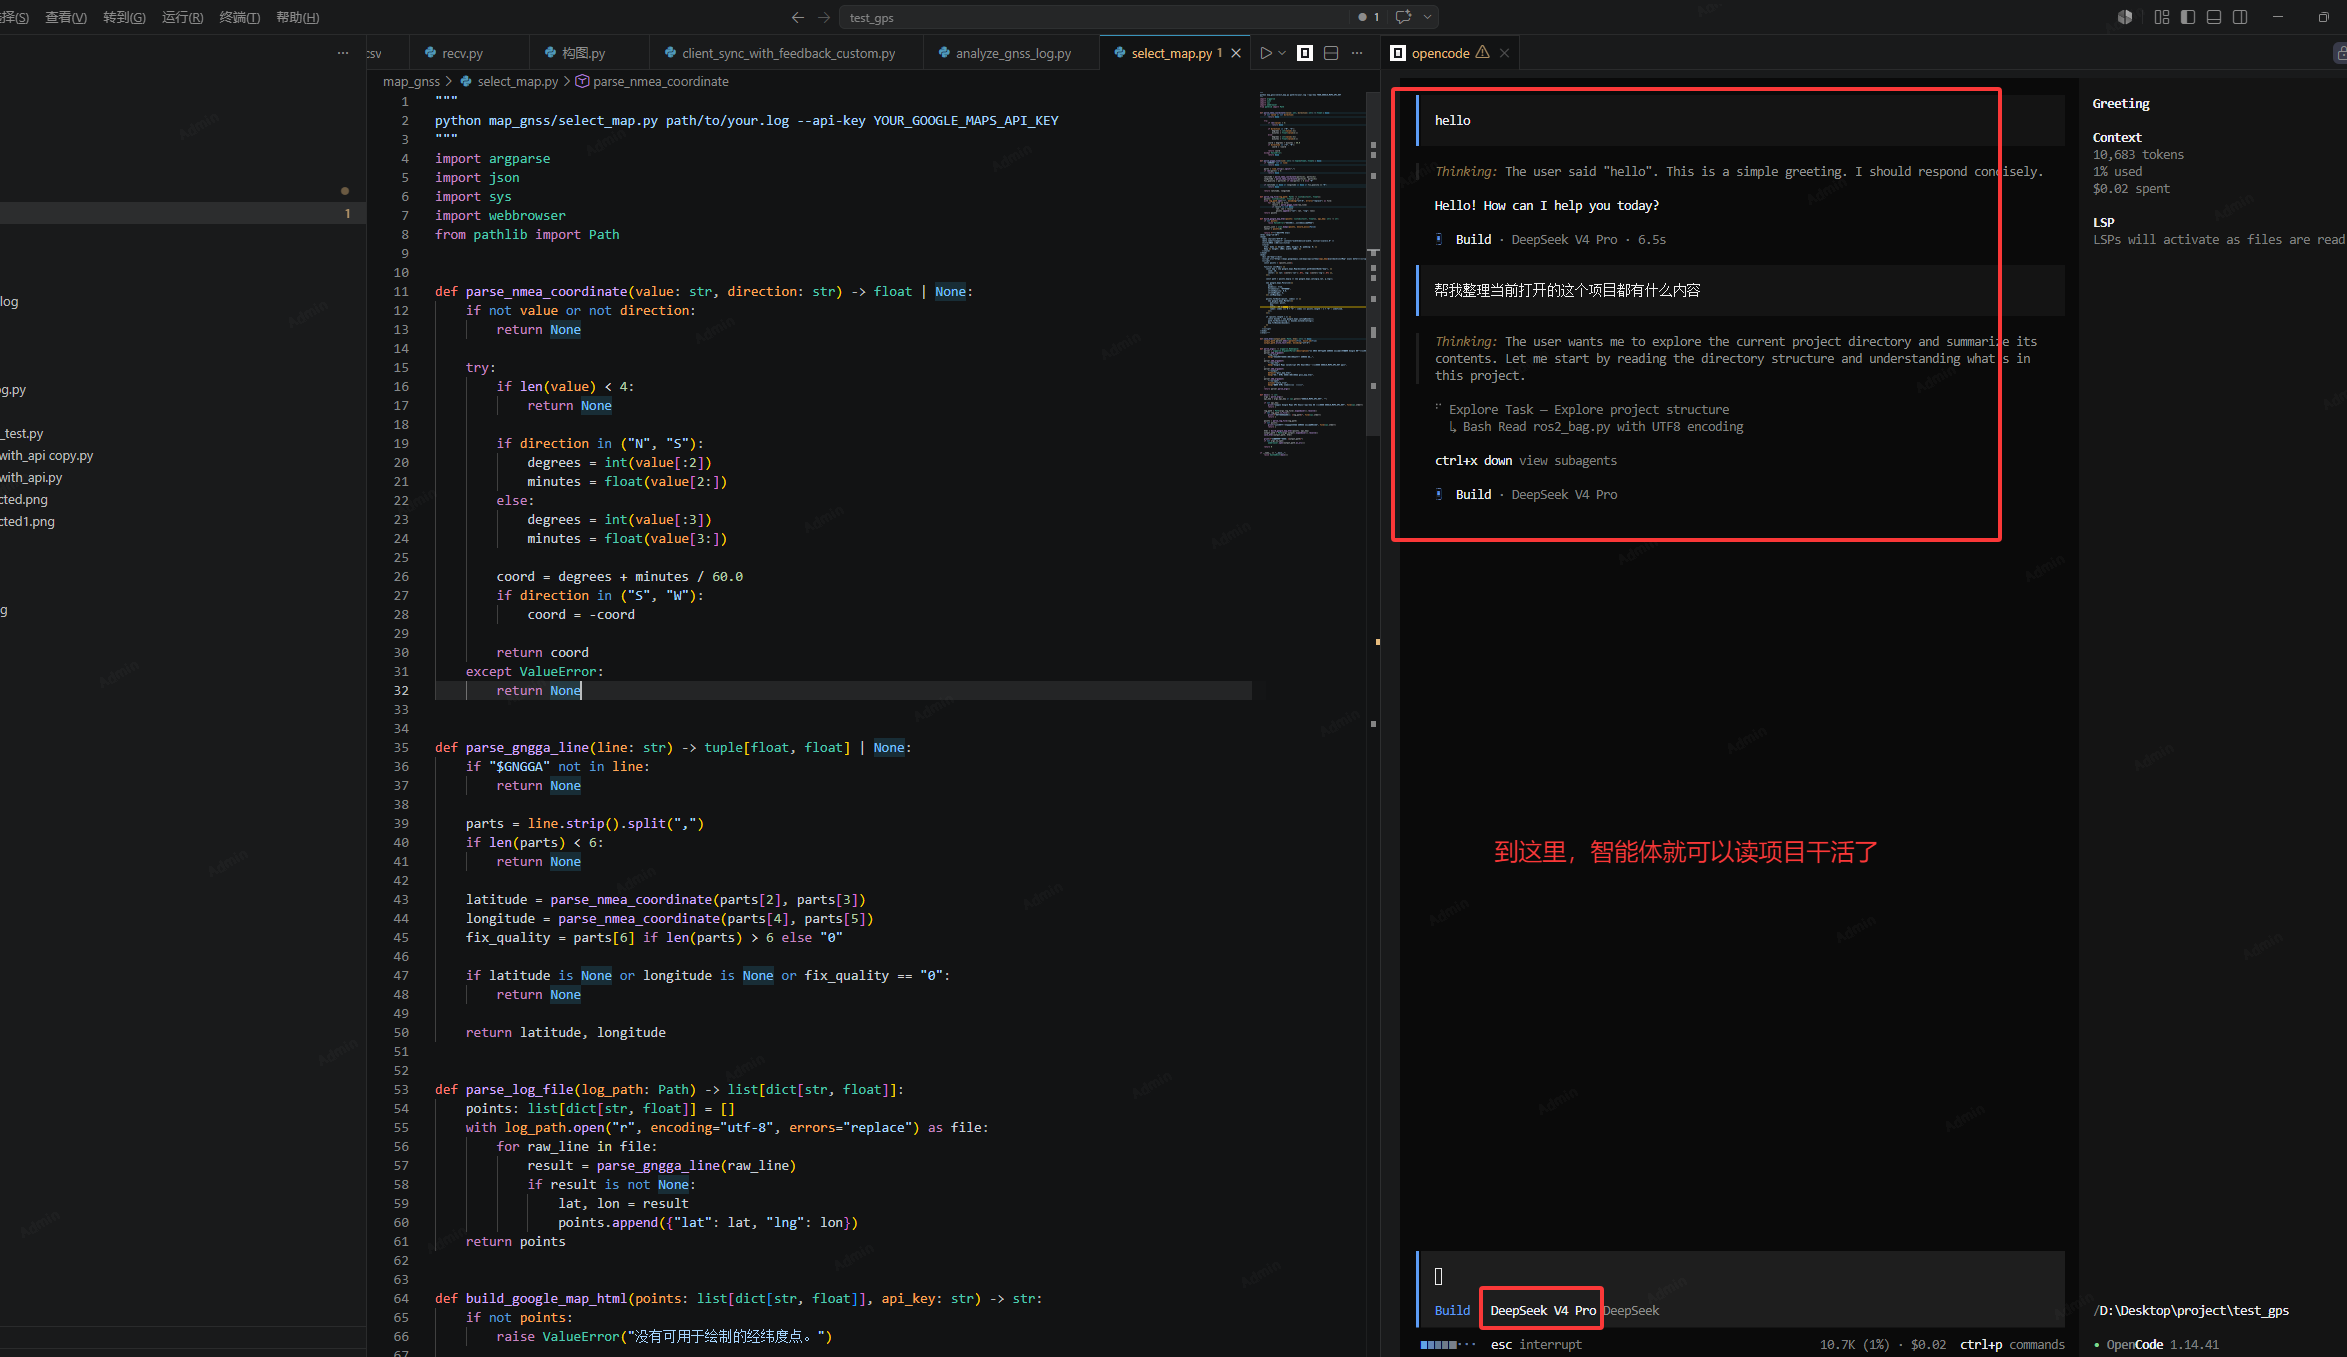
Task: Open the parse_nmea_coordinate symbol breadcrumb
Action: [x=652, y=81]
